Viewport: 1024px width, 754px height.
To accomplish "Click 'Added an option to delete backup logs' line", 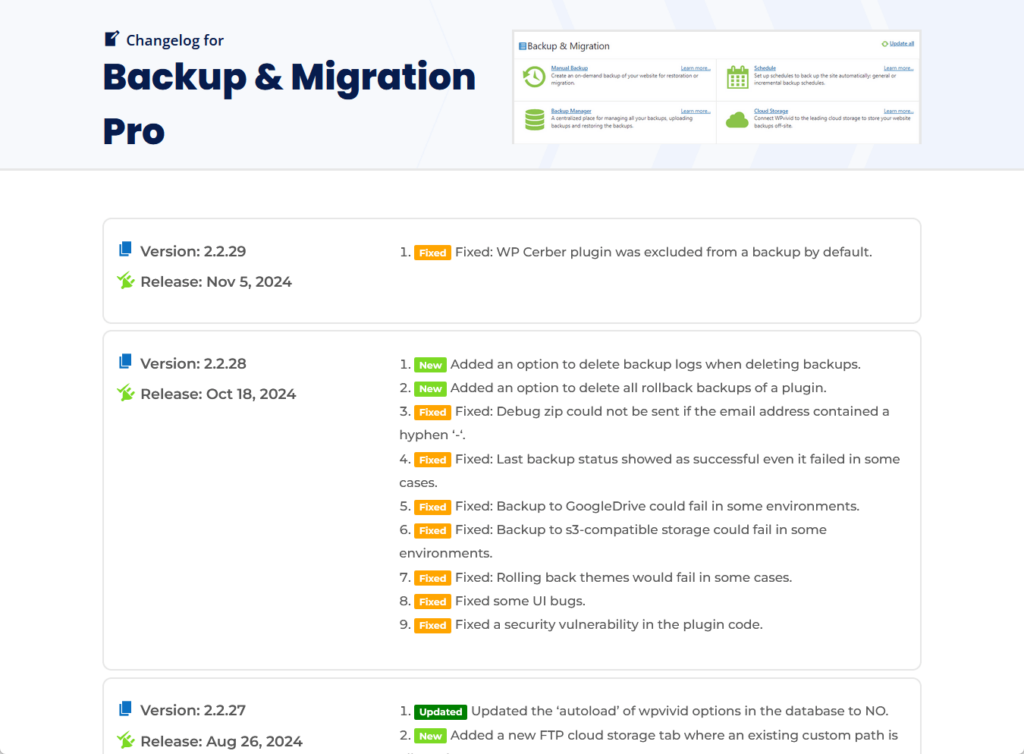I will [x=655, y=364].
